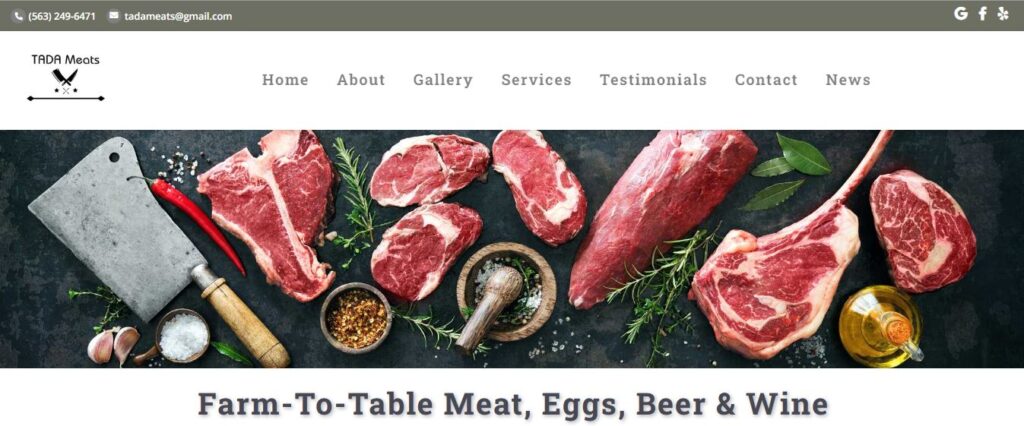Open the Gallery menu item
The height and width of the screenshot is (426, 1024).
(x=443, y=80)
